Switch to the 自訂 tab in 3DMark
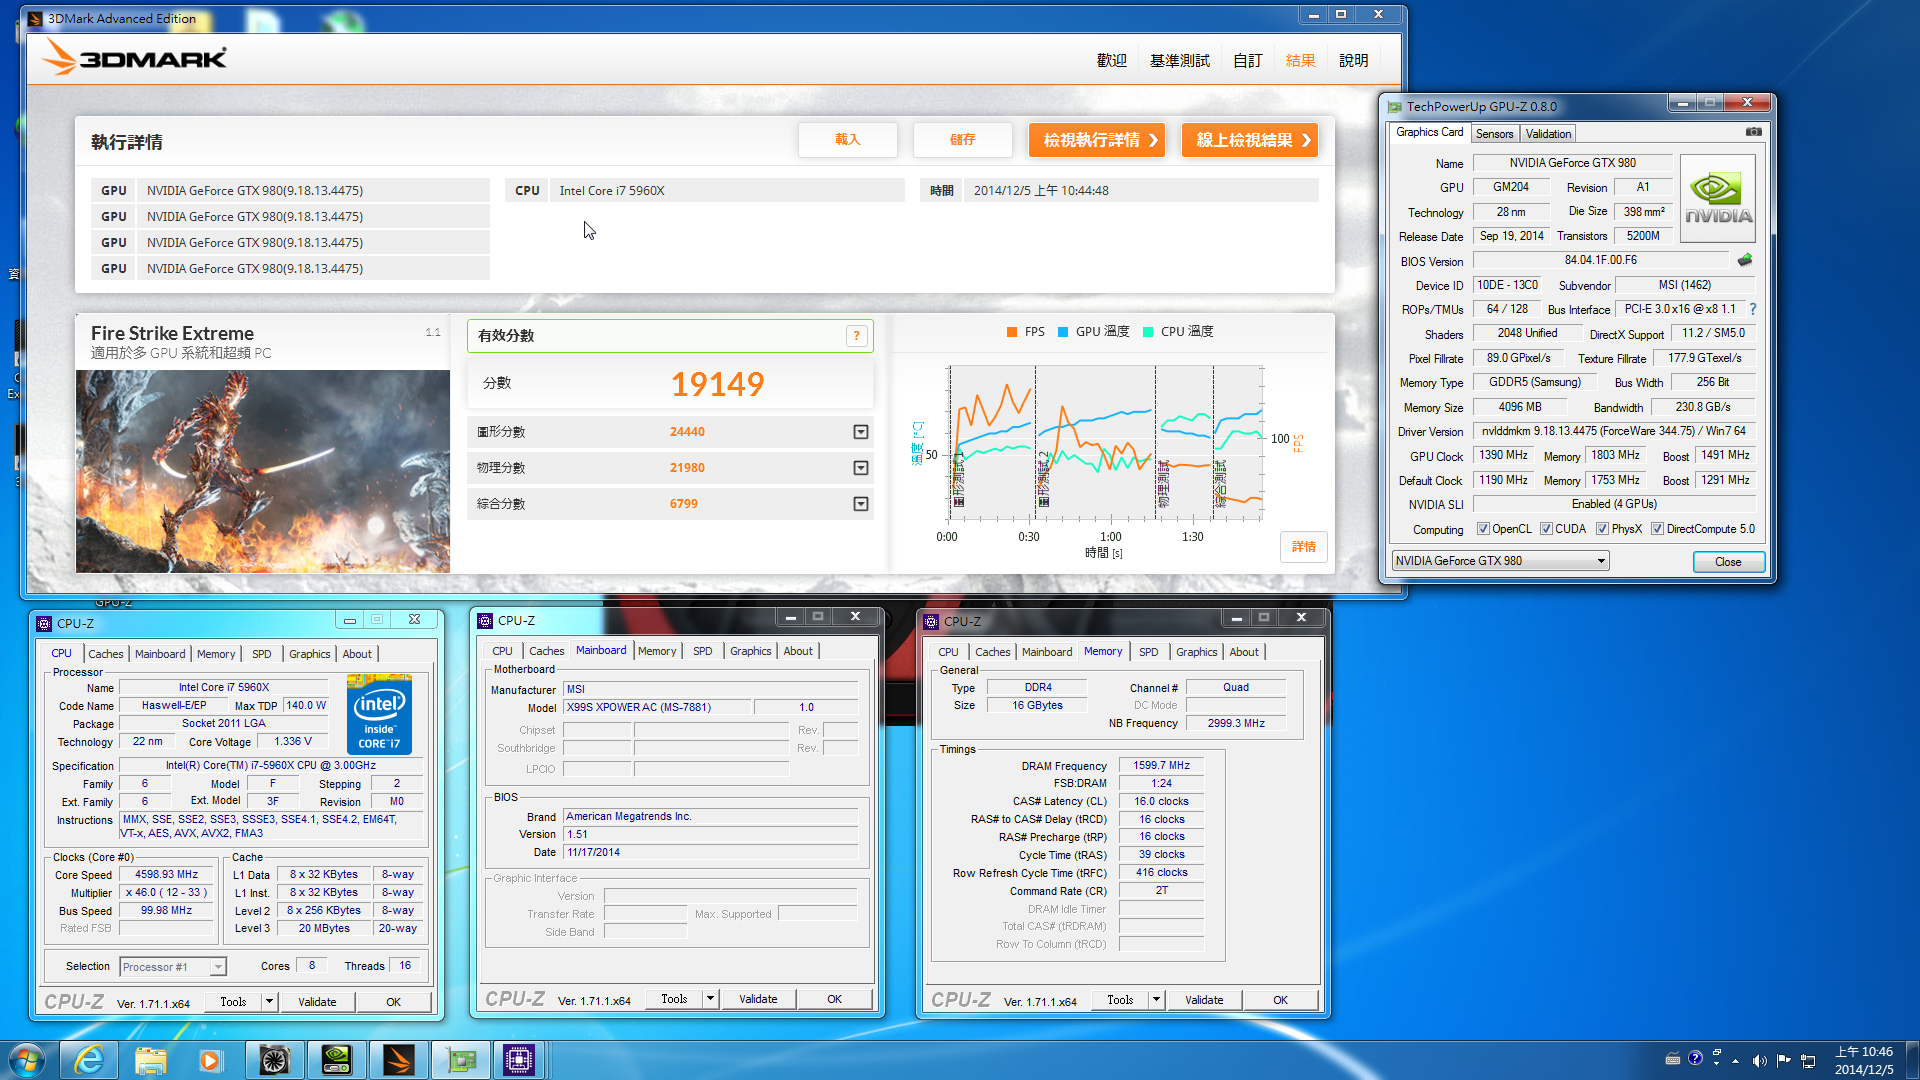The height and width of the screenshot is (1080, 1920). 1247,61
